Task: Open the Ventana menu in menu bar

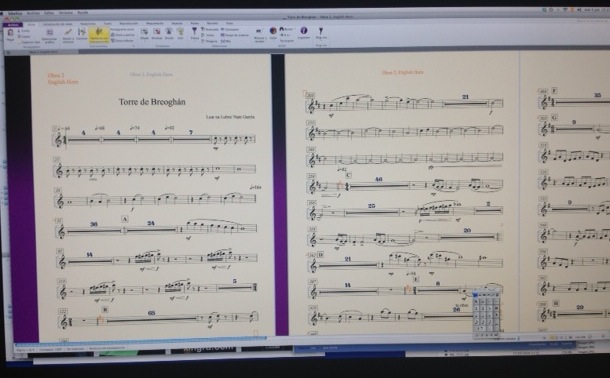Action: [x=66, y=13]
